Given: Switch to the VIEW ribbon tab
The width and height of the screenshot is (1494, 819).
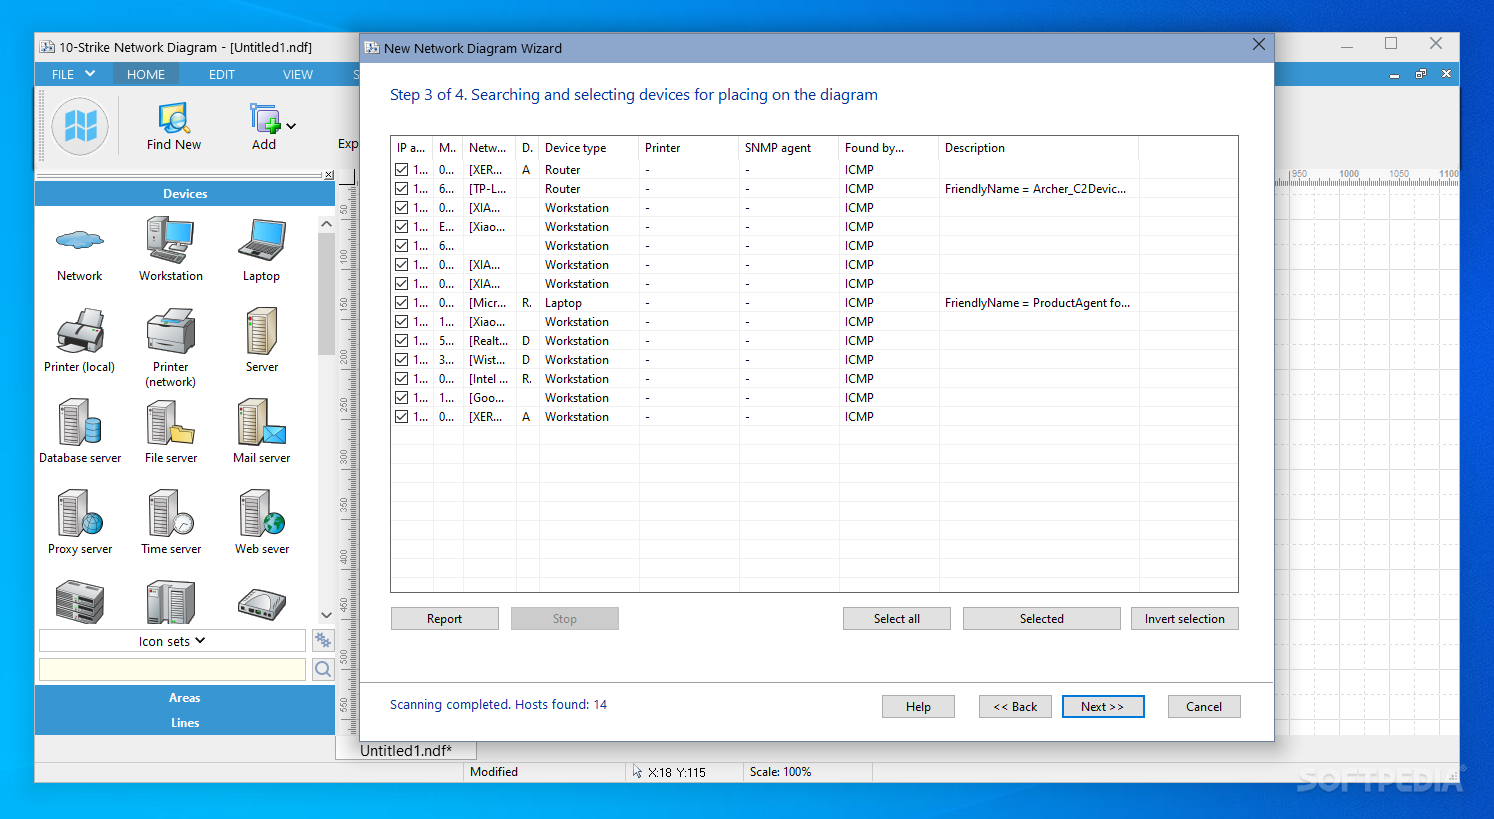Looking at the screenshot, I should tap(298, 74).
